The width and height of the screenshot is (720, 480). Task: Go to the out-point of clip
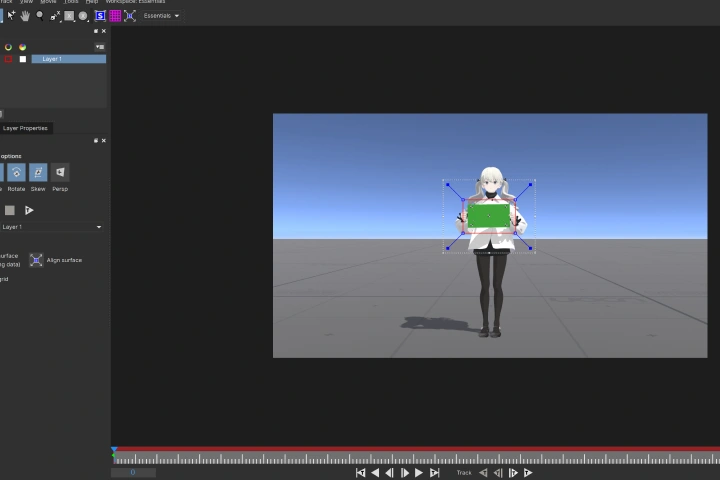click(x=434, y=473)
